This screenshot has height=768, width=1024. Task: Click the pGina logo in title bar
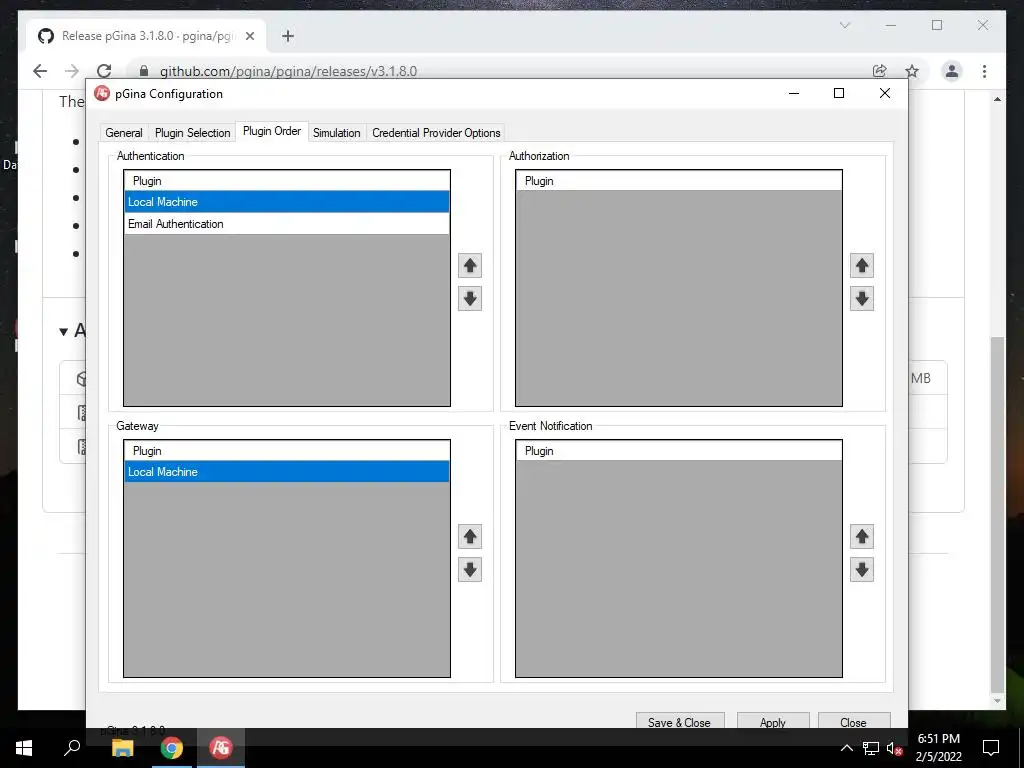pyautogui.click(x=102, y=93)
